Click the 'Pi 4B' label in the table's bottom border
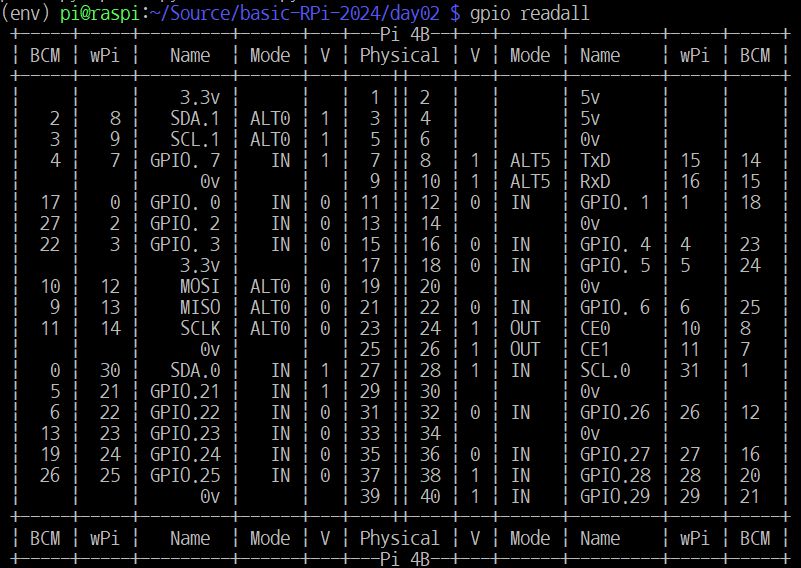 [x=405, y=559]
